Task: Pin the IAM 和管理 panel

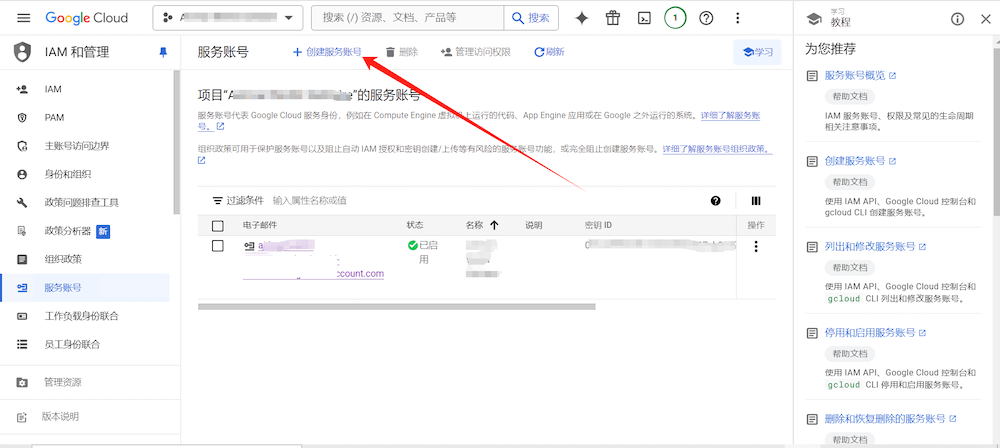Action: coord(164,52)
